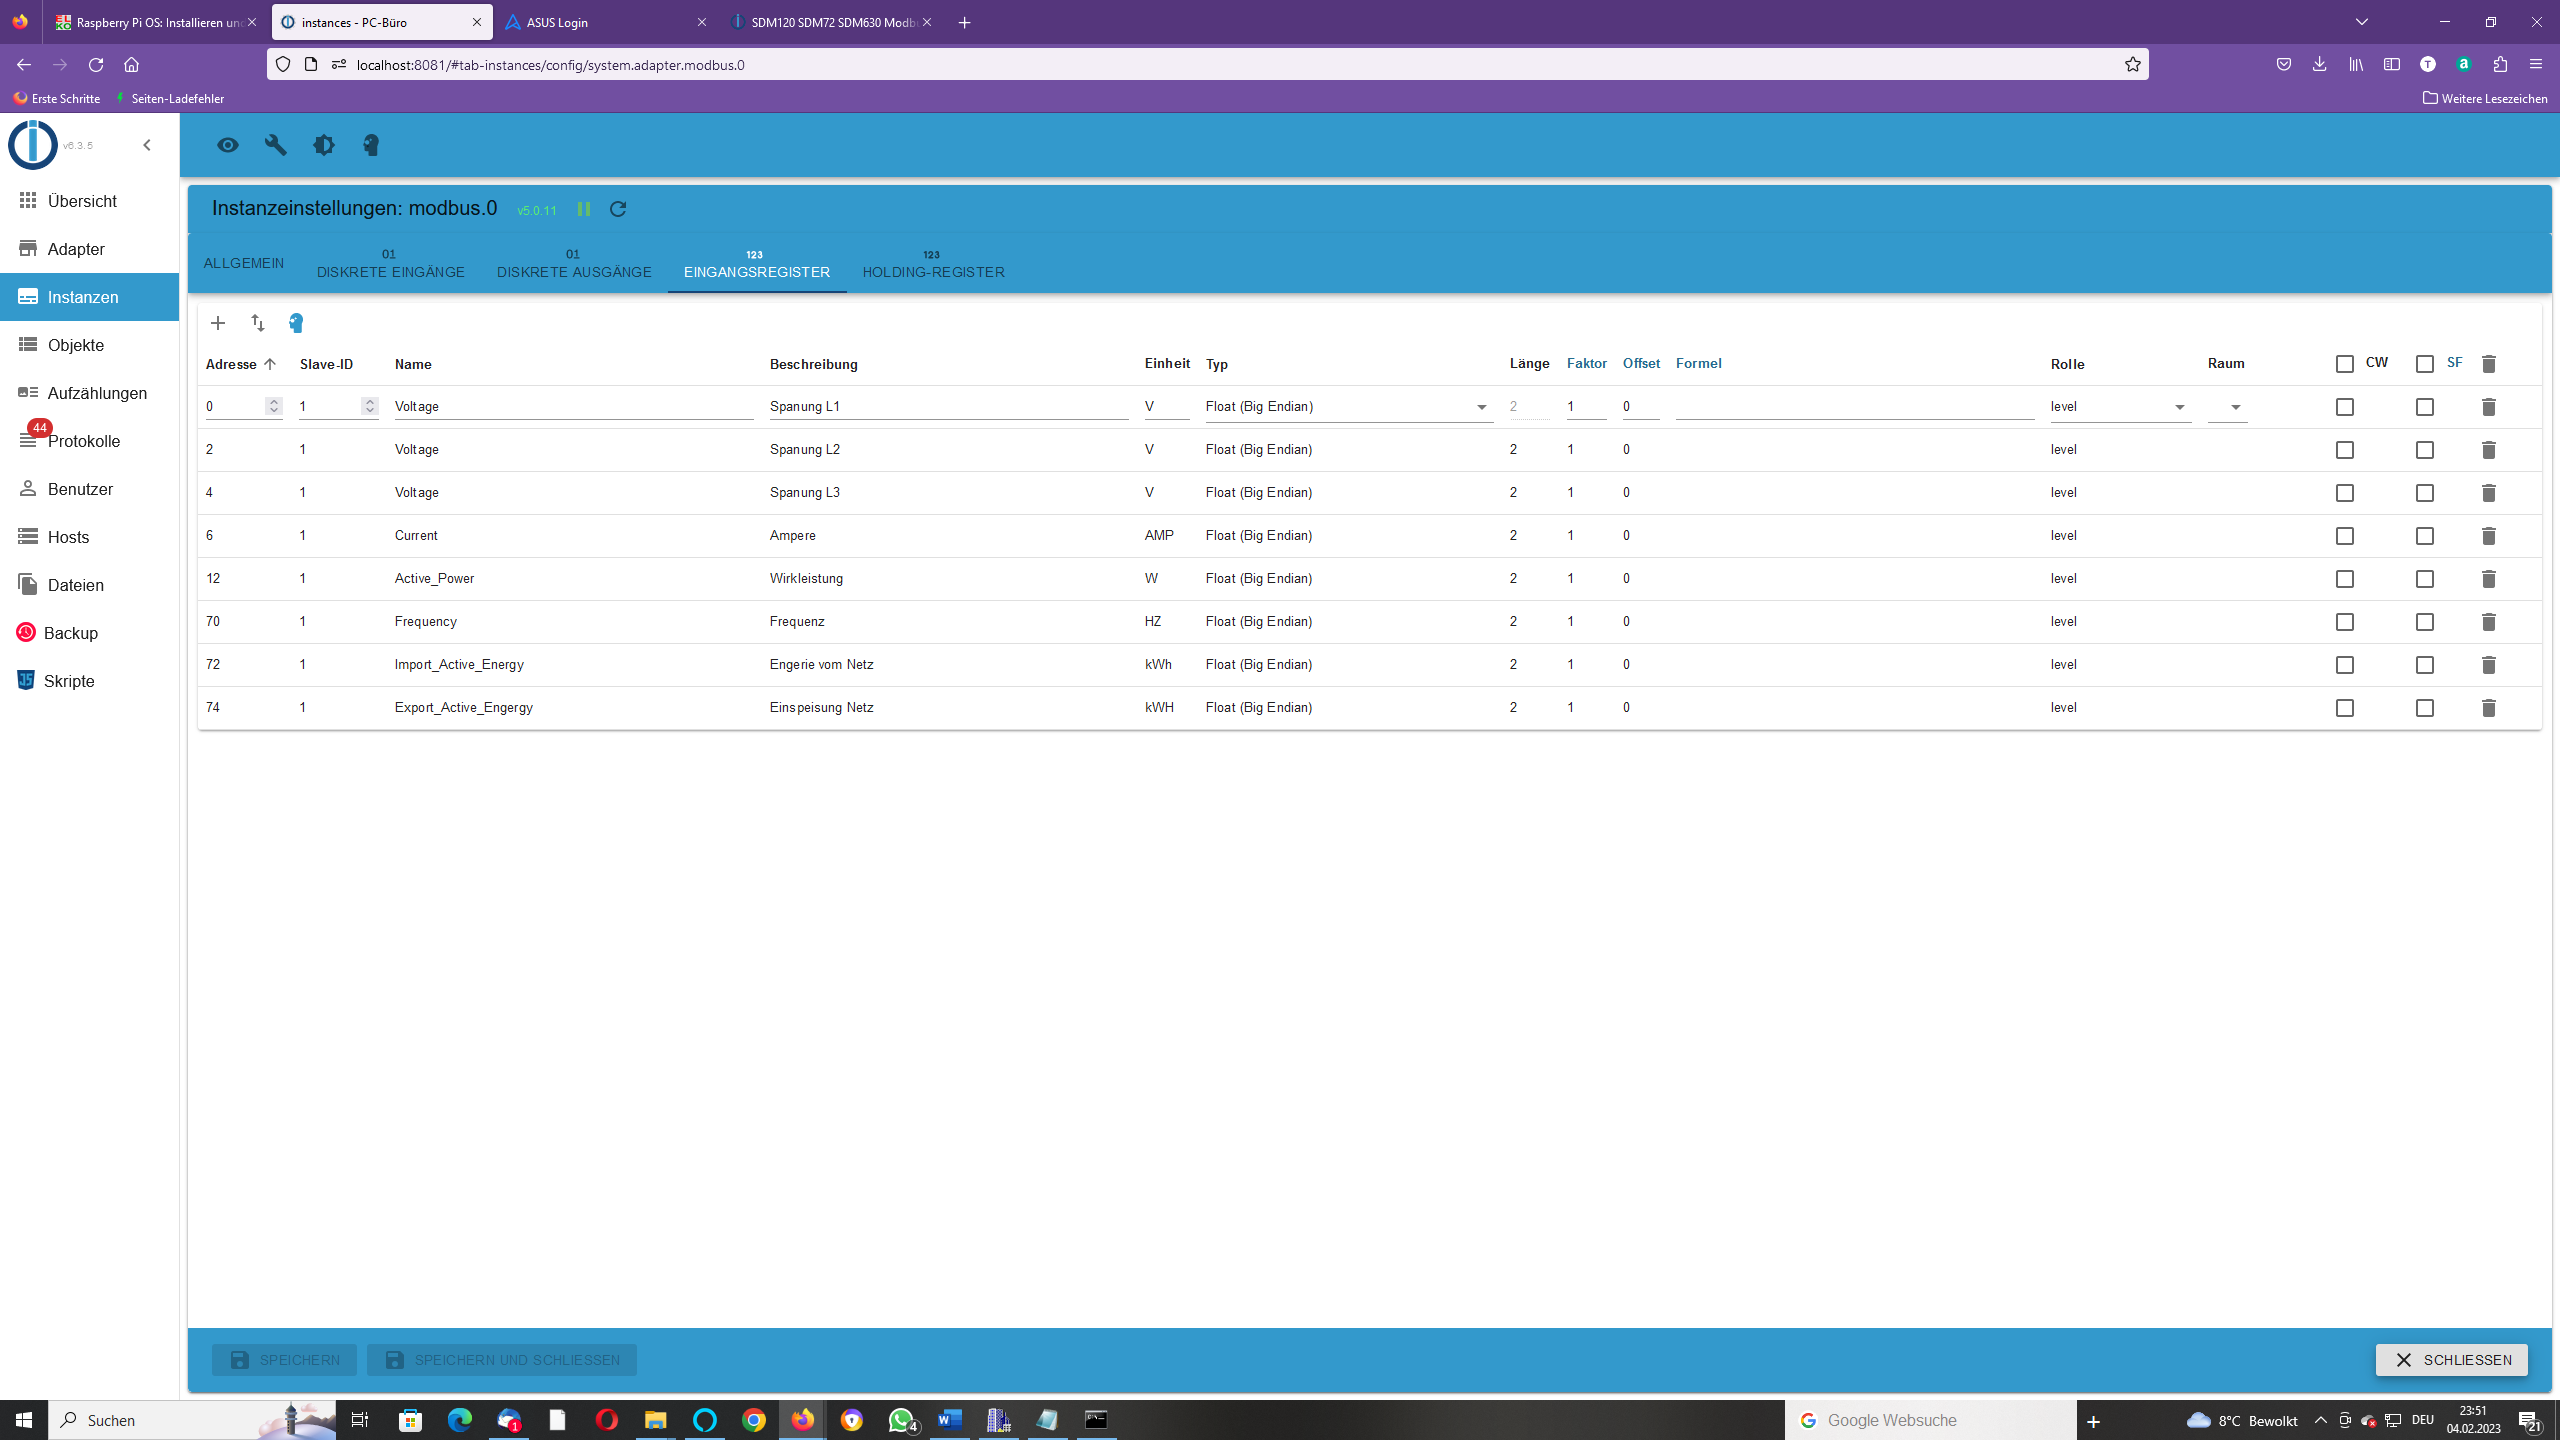
Task: Check the CW header select-all checkbox
Action: [x=2345, y=364]
